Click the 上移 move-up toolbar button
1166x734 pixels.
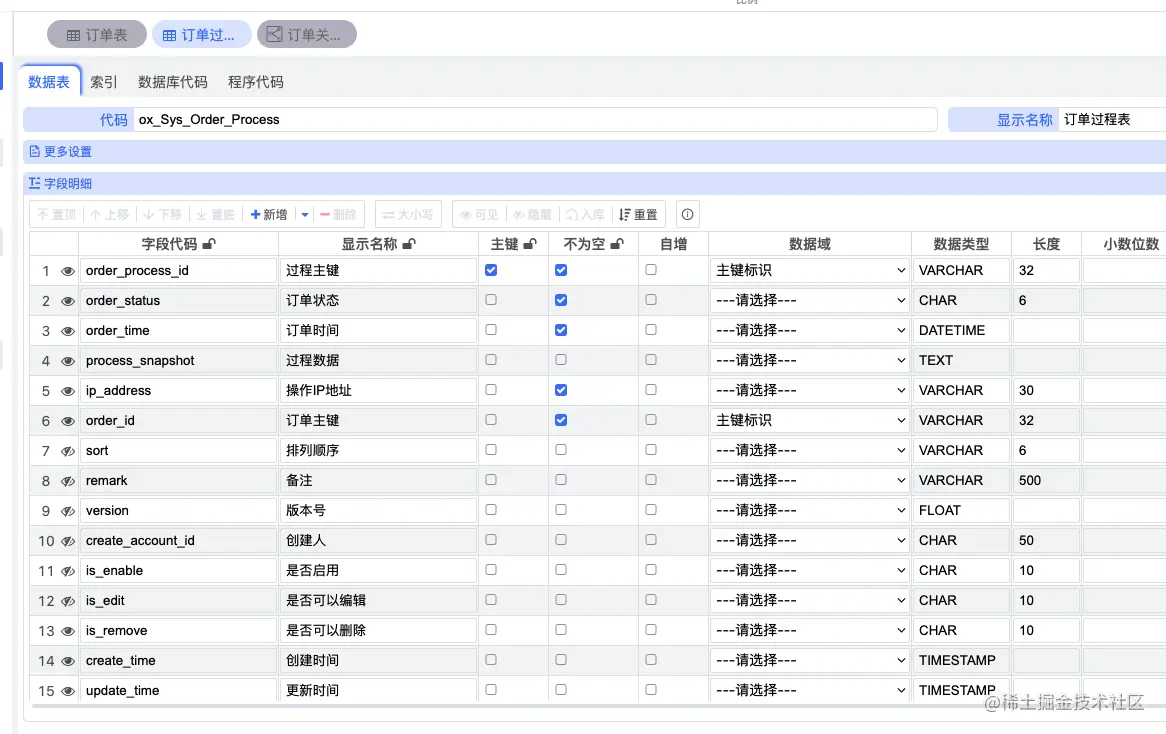(x=109, y=214)
